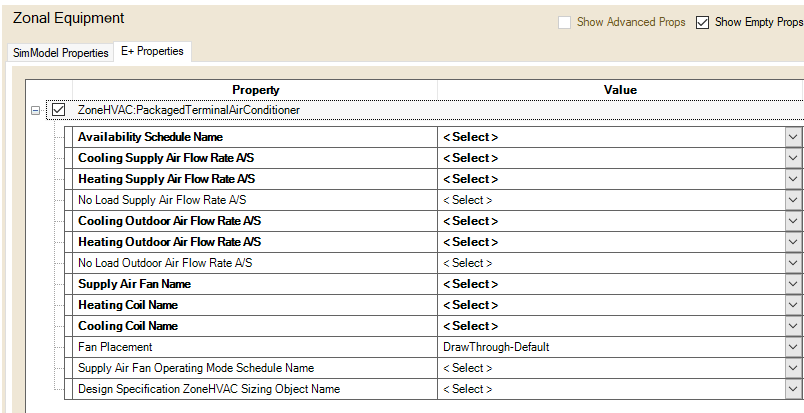This screenshot has width=804, height=413.
Task: Open the Cooling Coil Name dropdown arrow
Action: pyautogui.click(x=793, y=326)
